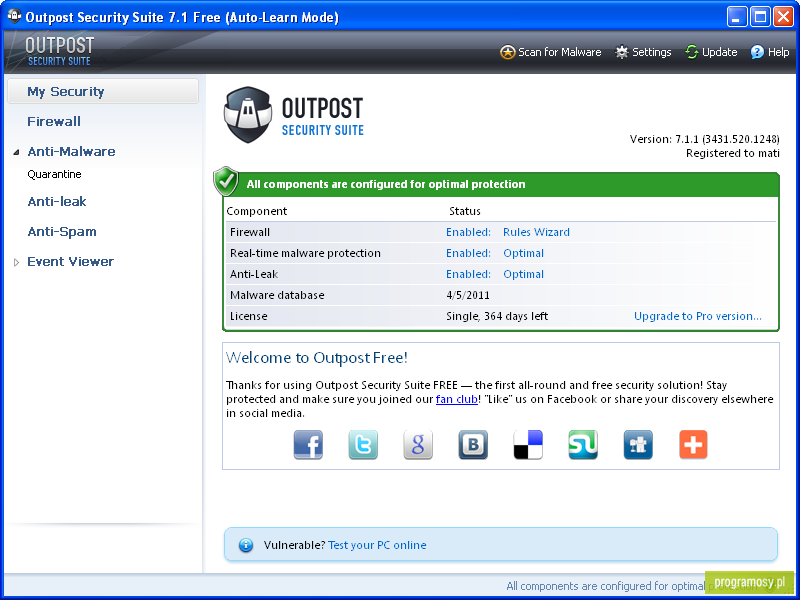The width and height of the screenshot is (800, 600).
Task: Click Optimal link for Real-time malware protection
Action: (523, 253)
